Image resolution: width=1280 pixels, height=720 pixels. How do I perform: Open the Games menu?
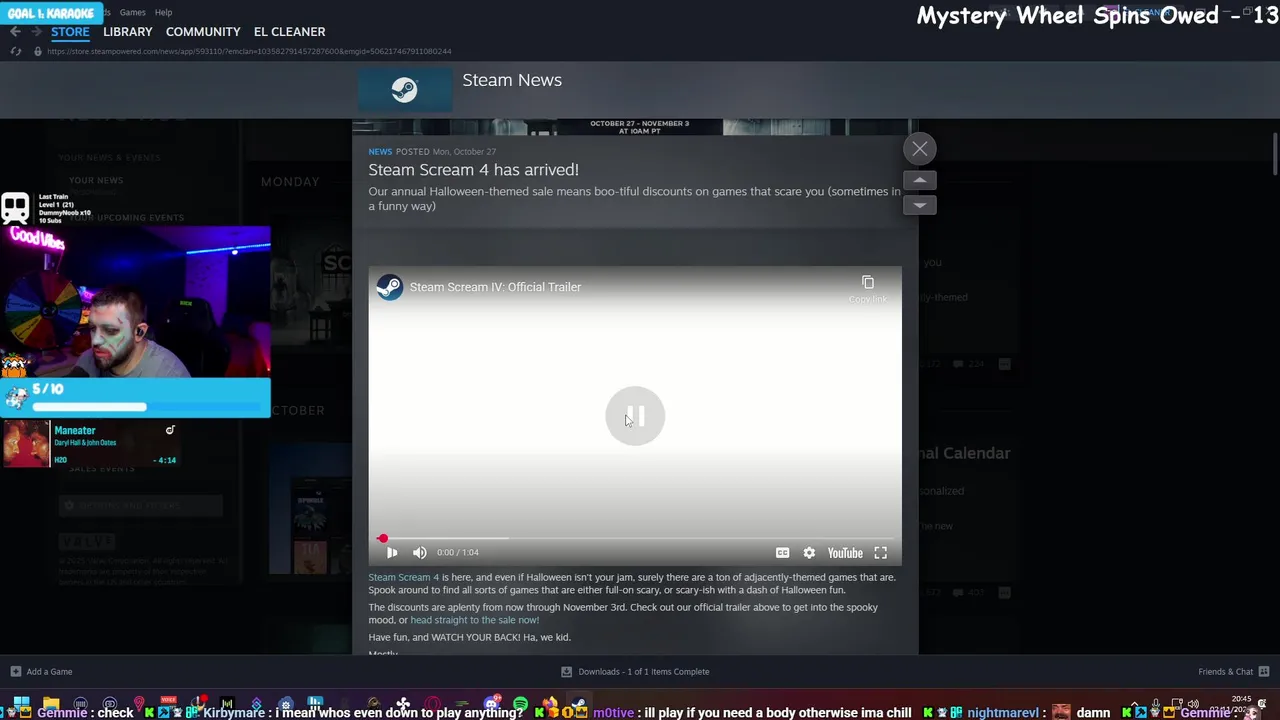pyautogui.click(x=132, y=12)
